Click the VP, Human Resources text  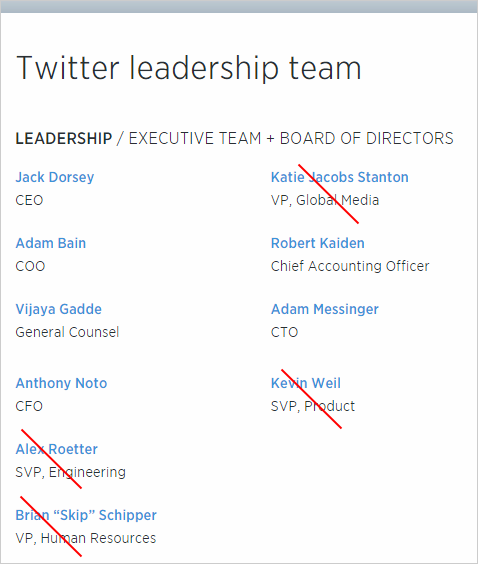point(86,538)
